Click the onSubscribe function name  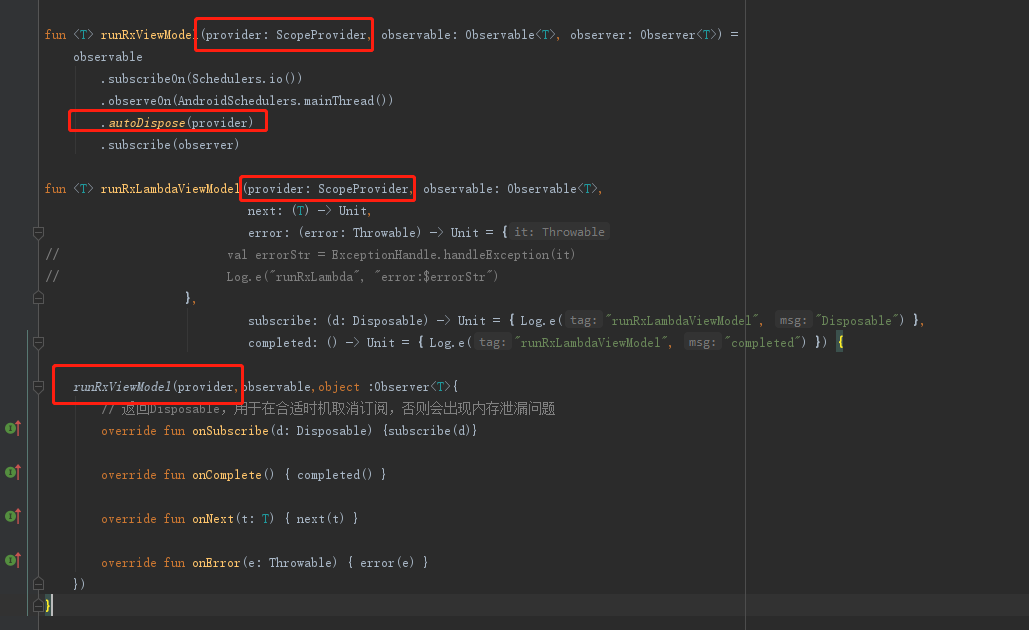coord(230,430)
